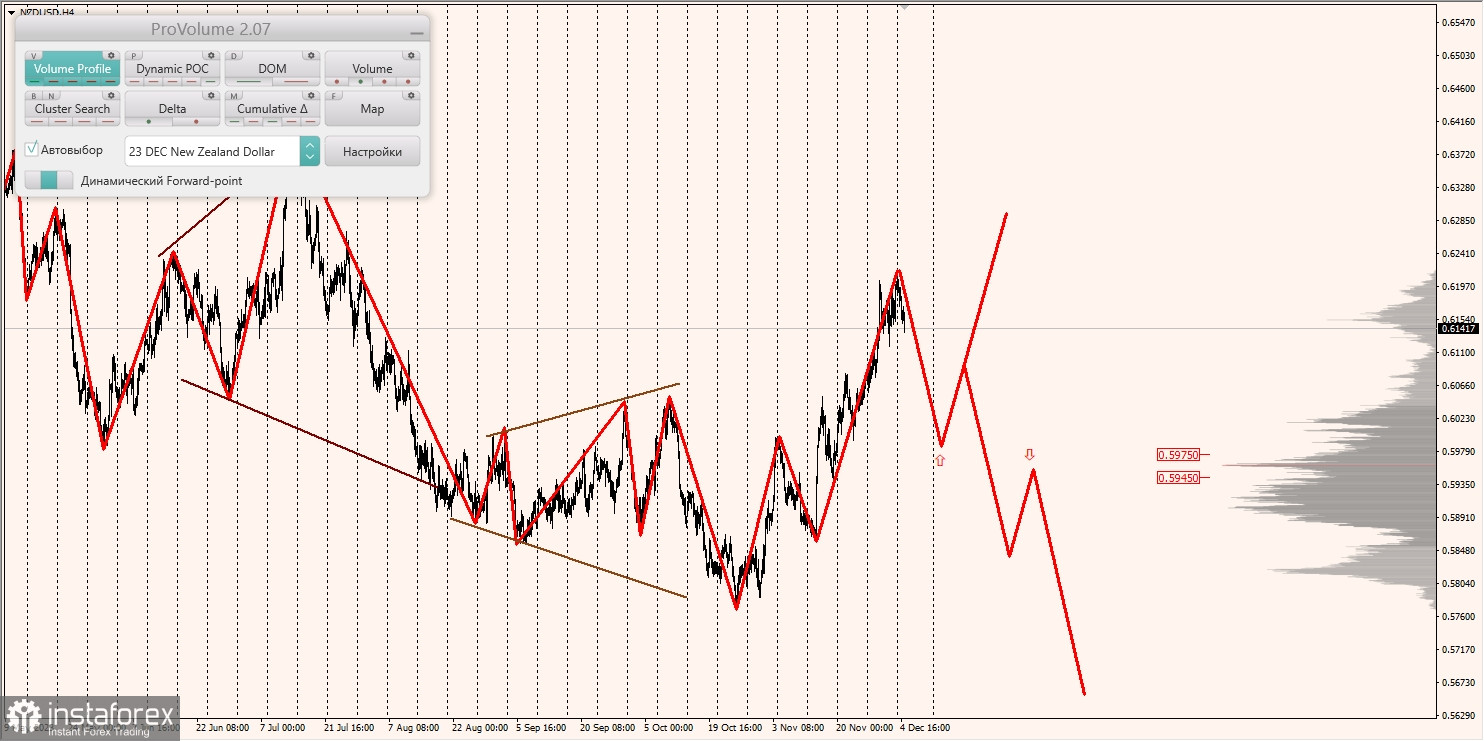Select red-line segment under DOM

tap(296, 81)
